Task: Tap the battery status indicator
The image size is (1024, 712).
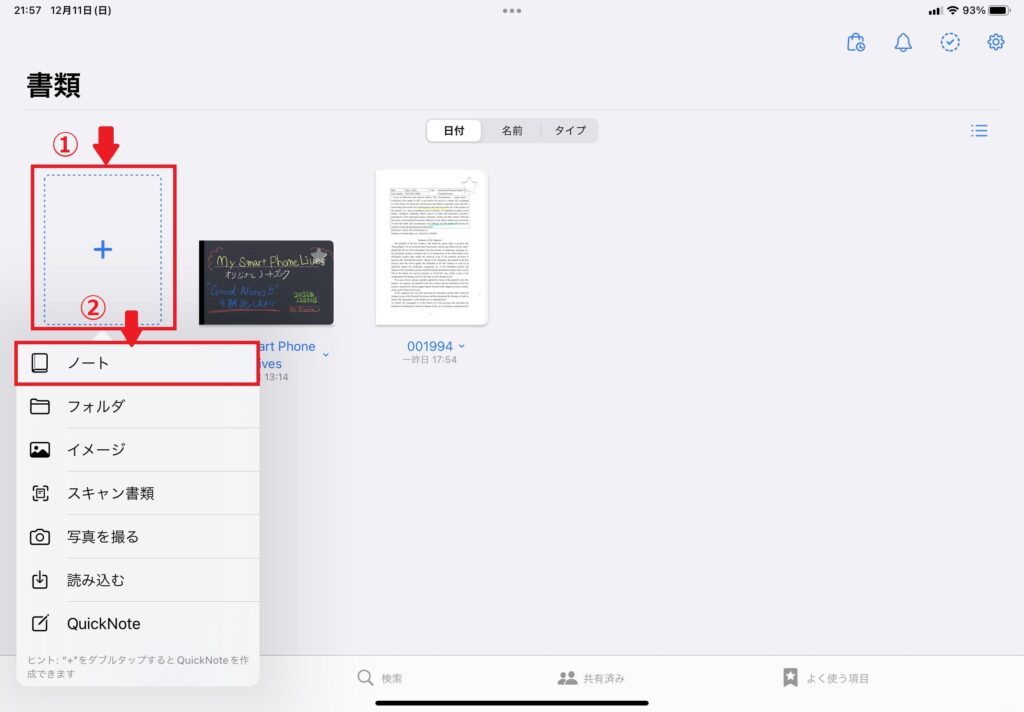Action: (x=1000, y=10)
